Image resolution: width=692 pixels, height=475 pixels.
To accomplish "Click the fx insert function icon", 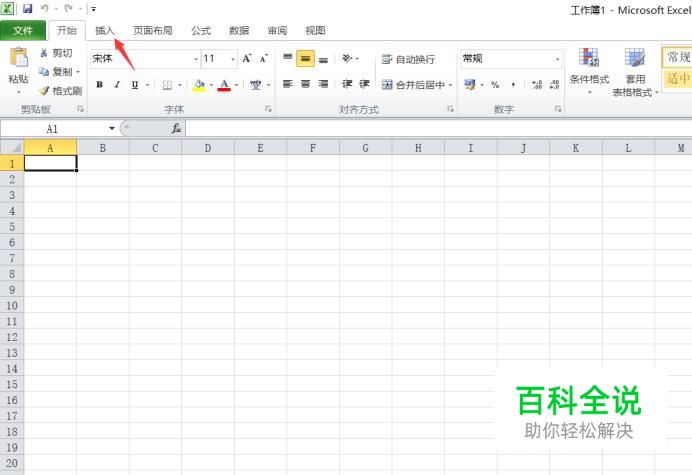I will pos(177,128).
